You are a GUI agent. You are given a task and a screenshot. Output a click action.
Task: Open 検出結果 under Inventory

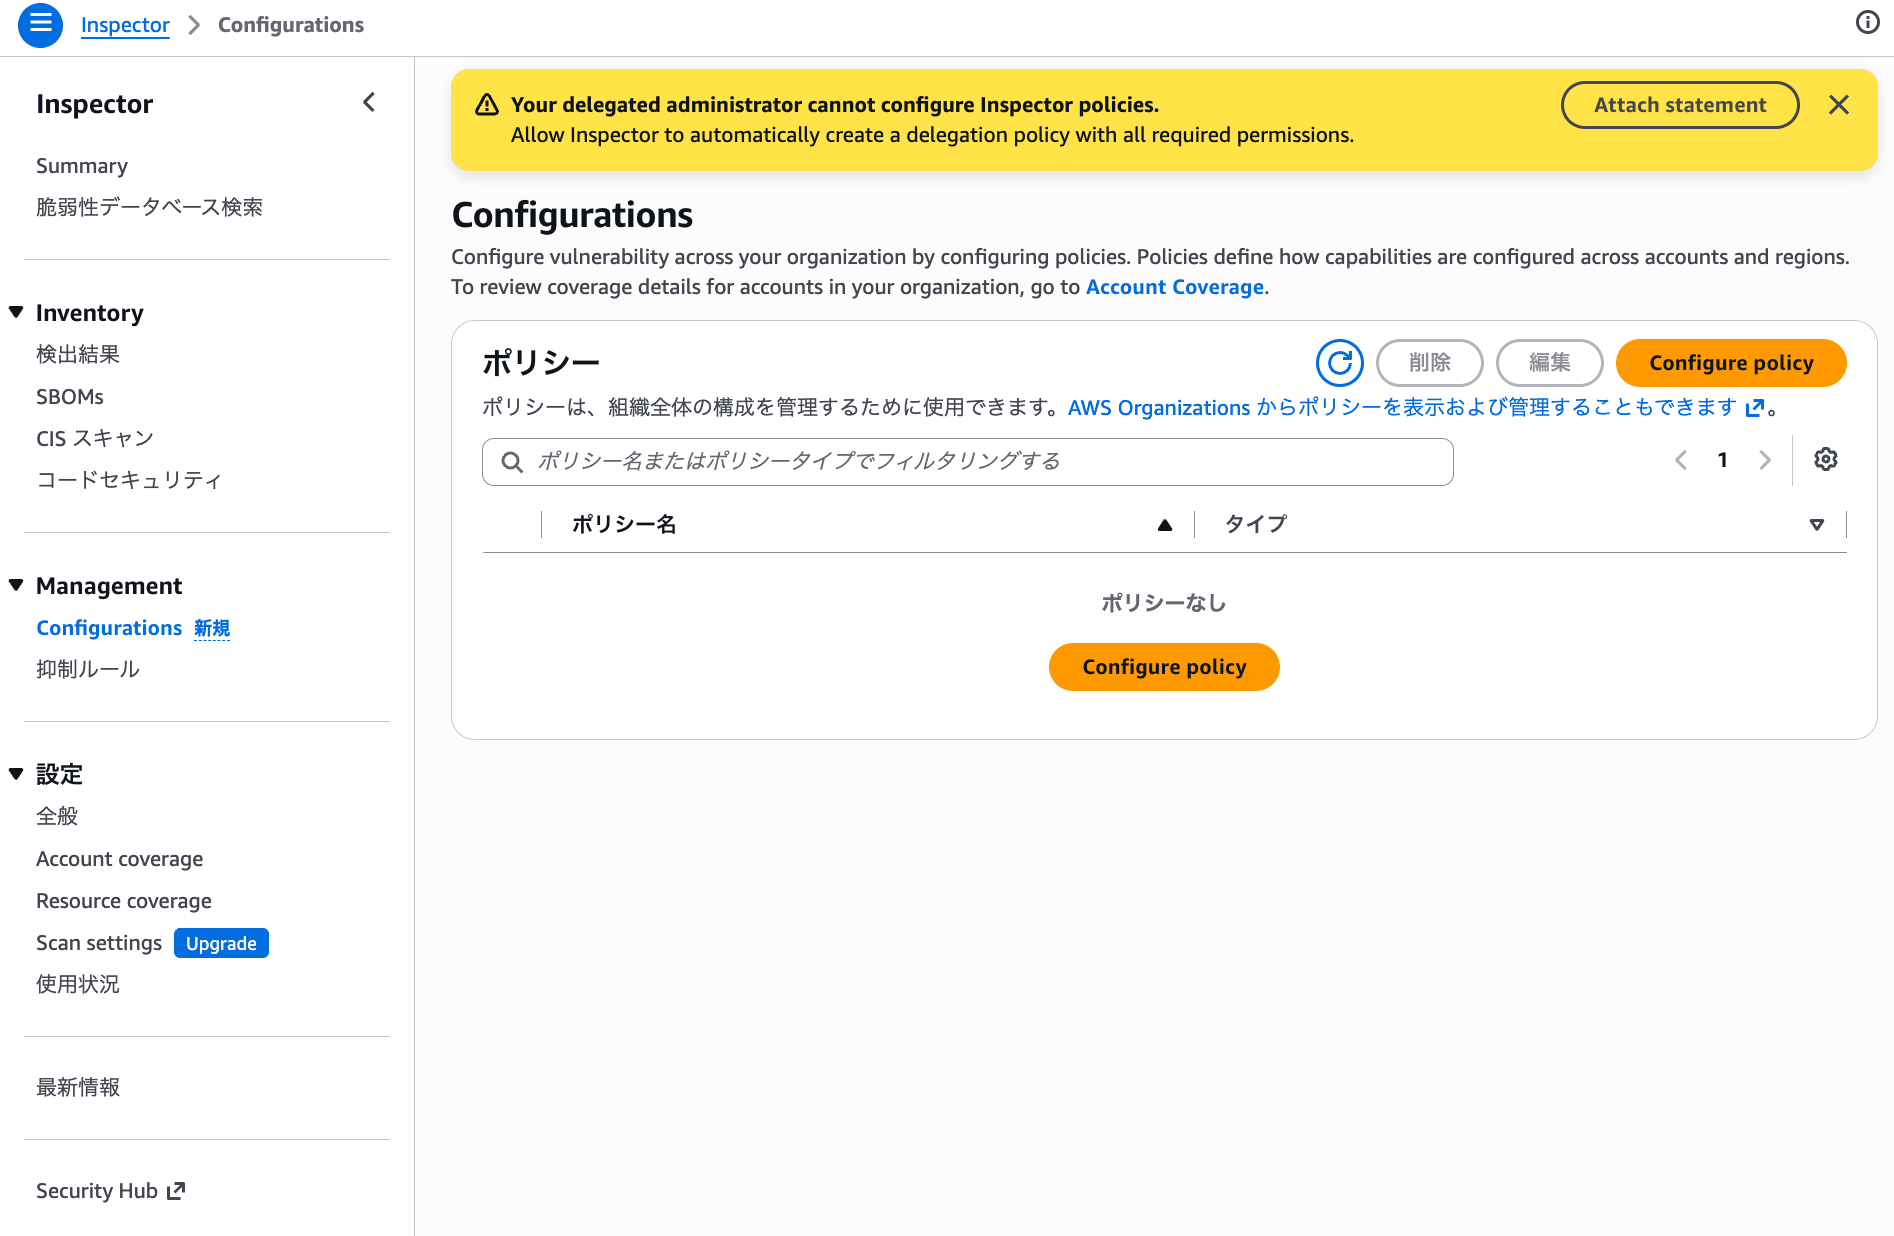tap(78, 354)
